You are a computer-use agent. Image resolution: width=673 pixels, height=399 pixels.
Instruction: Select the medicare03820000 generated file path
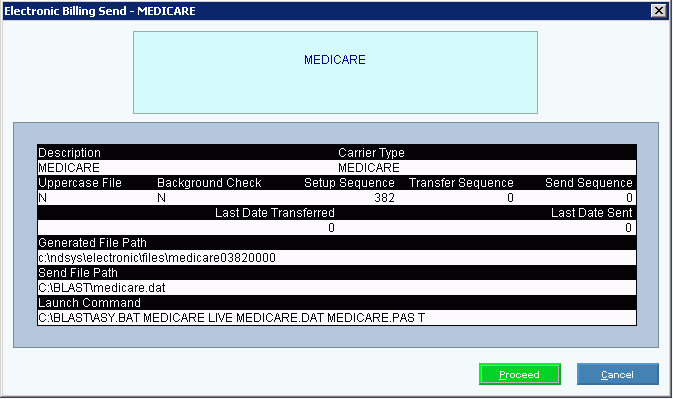coord(157,258)
